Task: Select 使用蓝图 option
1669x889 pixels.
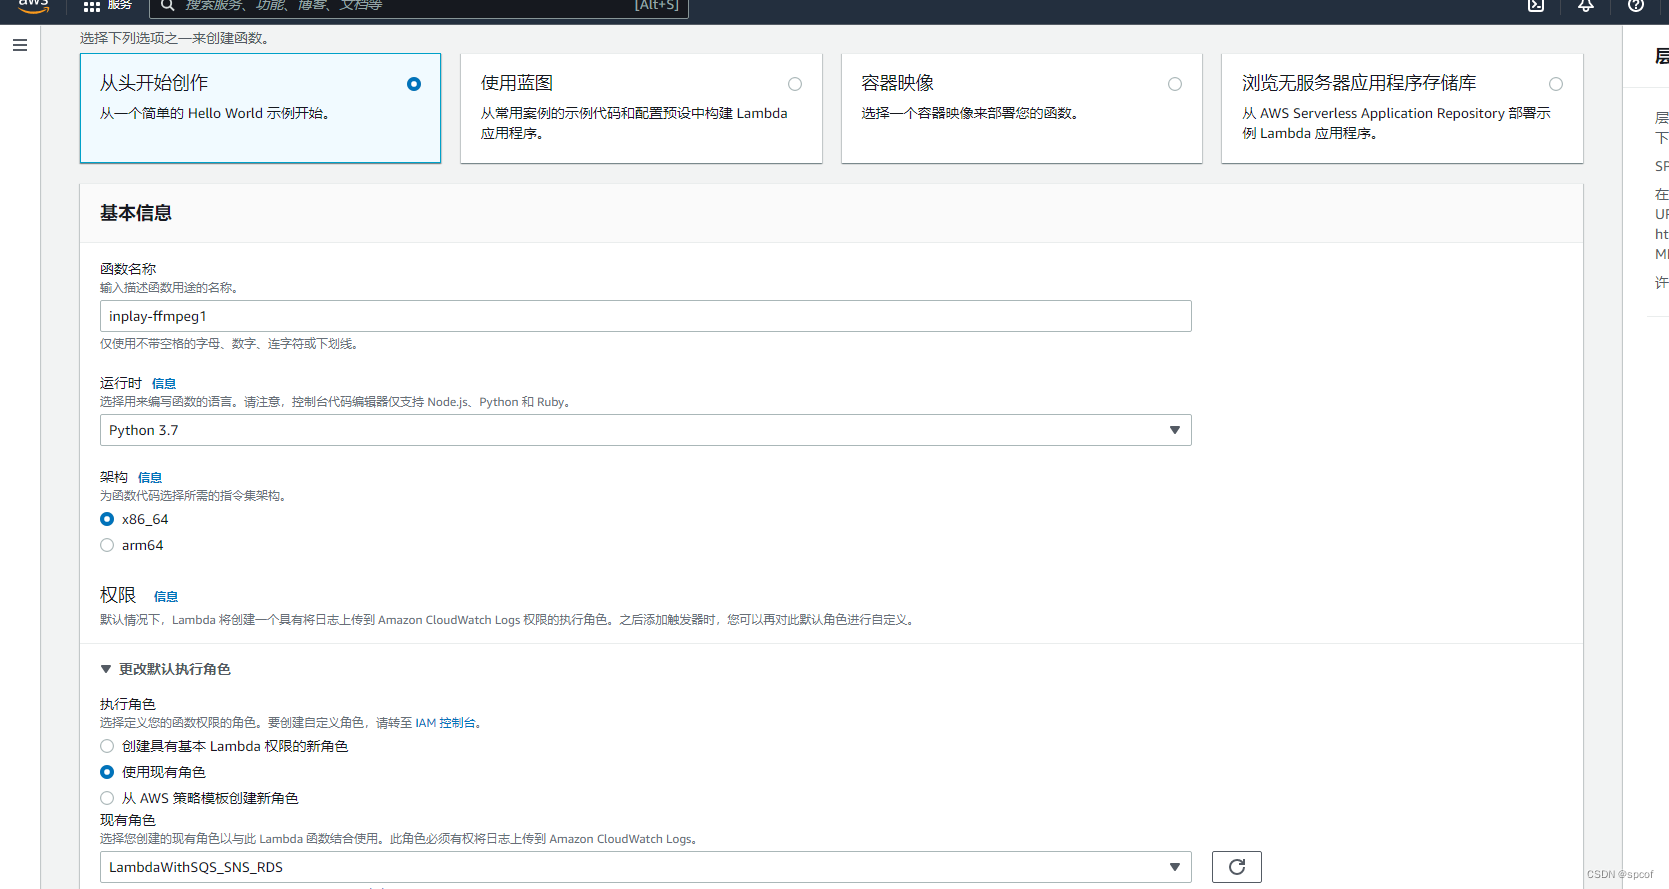Action: click(x=641, y=108)
